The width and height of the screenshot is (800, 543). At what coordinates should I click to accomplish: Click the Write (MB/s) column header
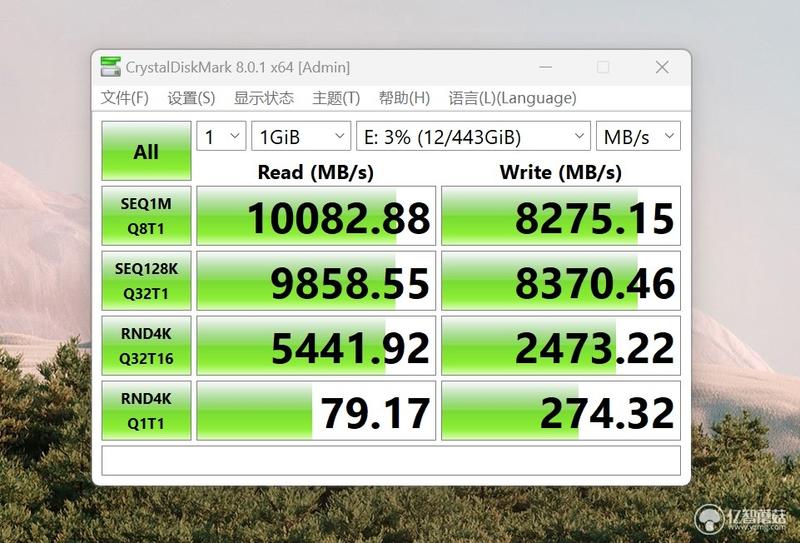(561, 172)
